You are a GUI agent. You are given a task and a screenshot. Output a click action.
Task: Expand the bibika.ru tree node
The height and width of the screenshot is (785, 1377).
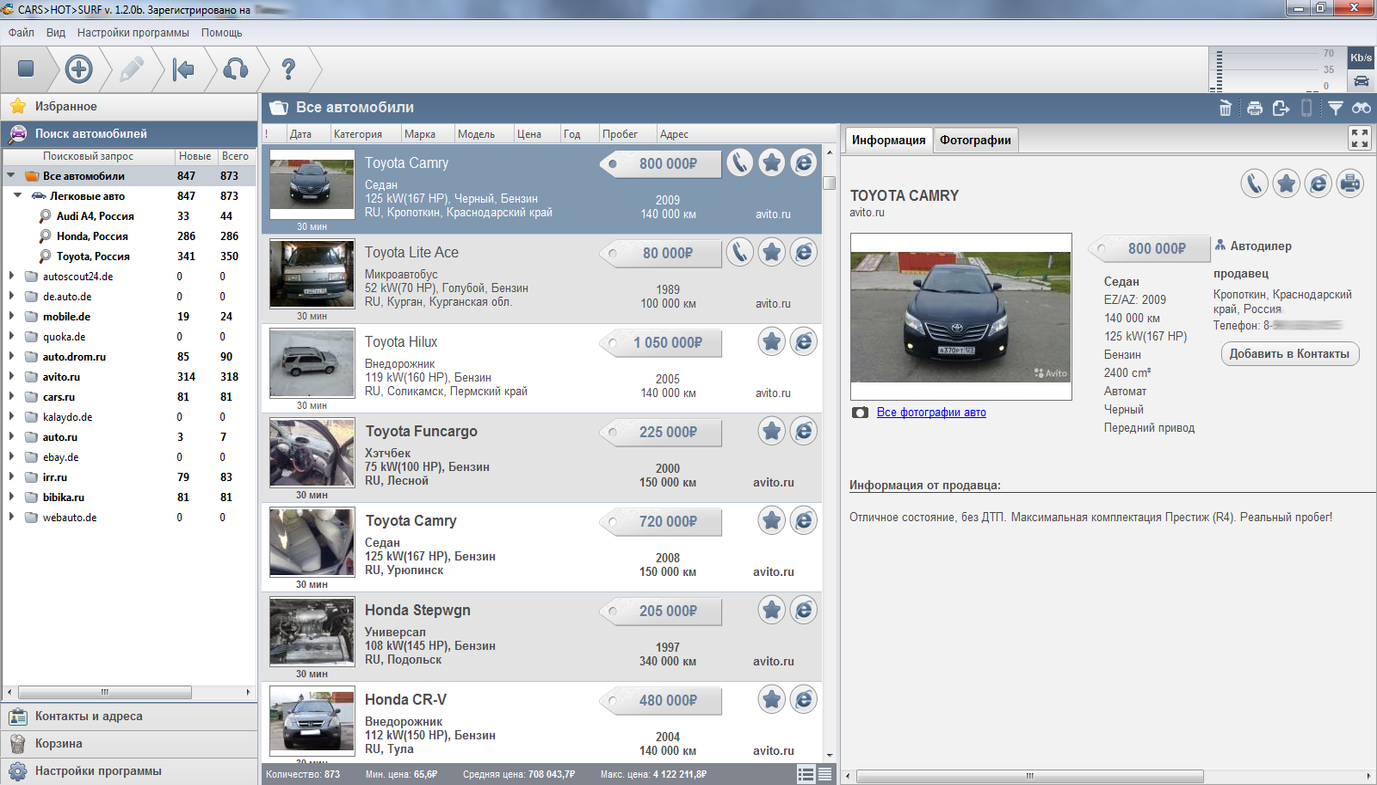pyautogui.click(x=11, y=497)
